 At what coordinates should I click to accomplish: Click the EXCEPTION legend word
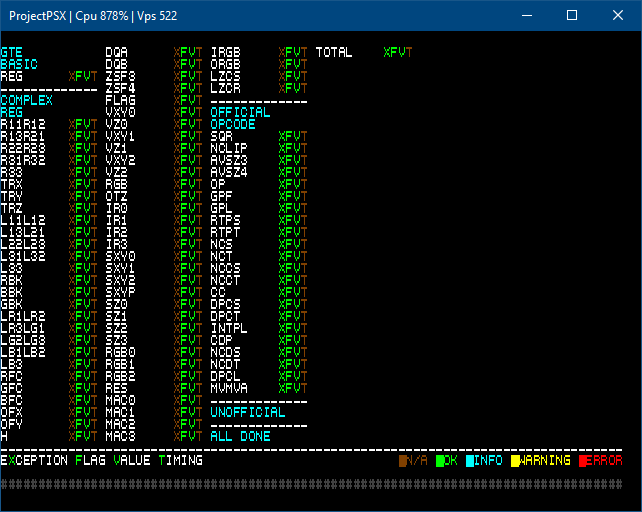click(34, 460)
